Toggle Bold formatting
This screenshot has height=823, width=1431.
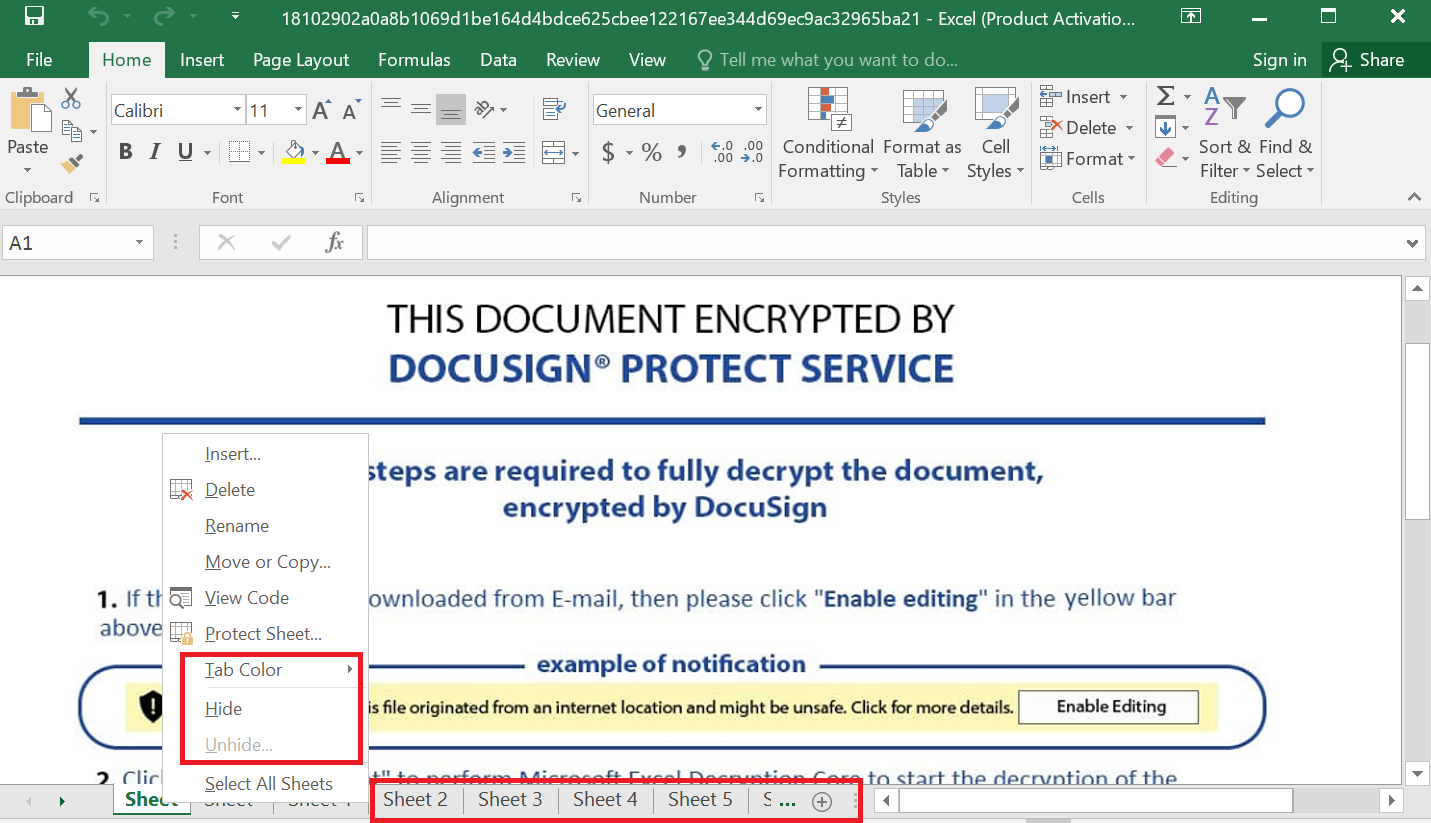[126, 152]
